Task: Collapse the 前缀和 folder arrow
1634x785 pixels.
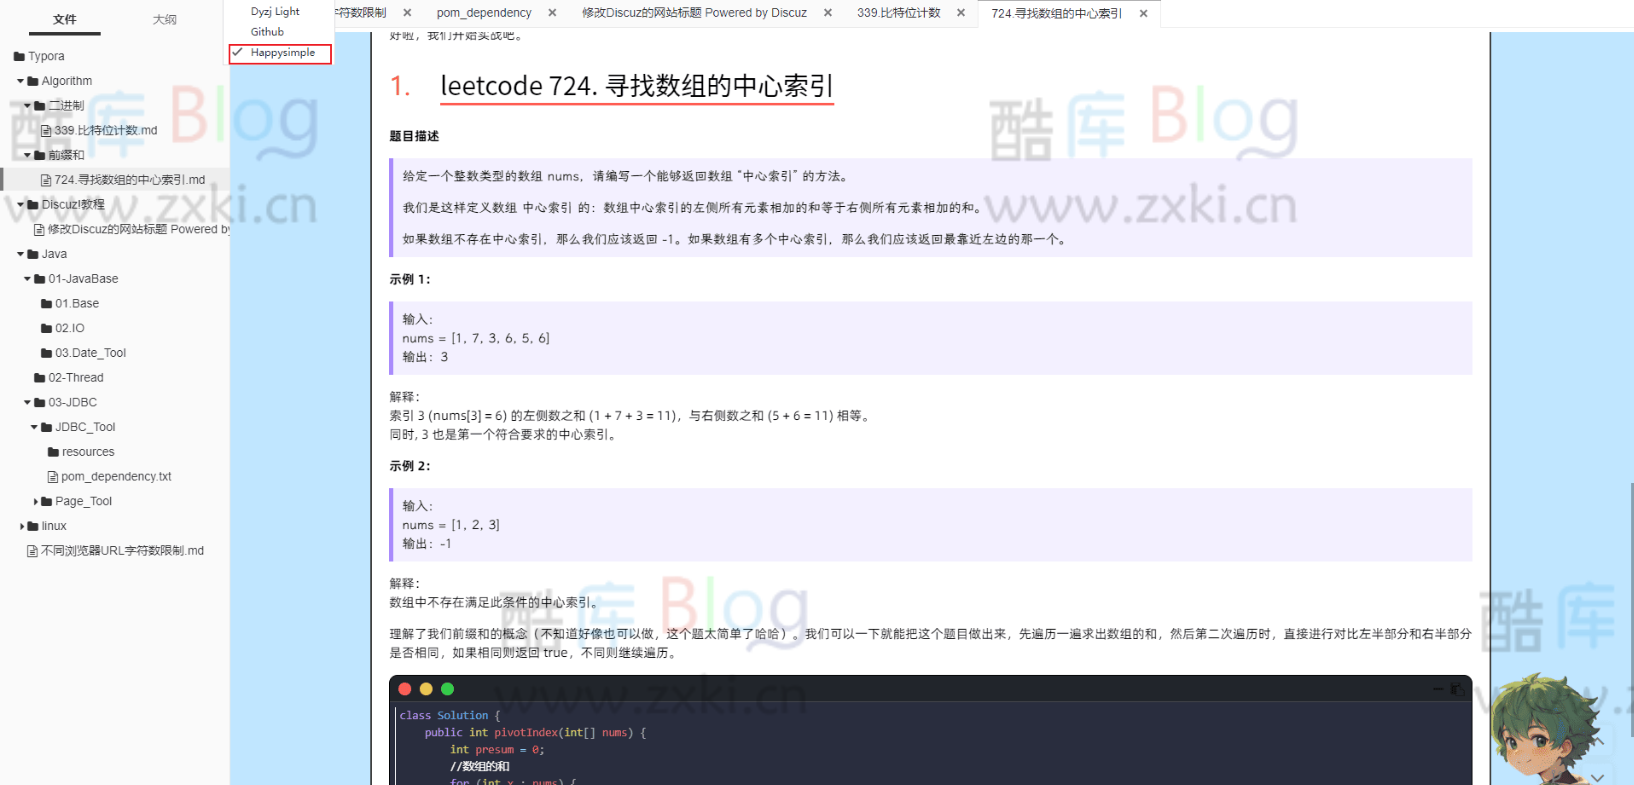Action: point(27,155)
